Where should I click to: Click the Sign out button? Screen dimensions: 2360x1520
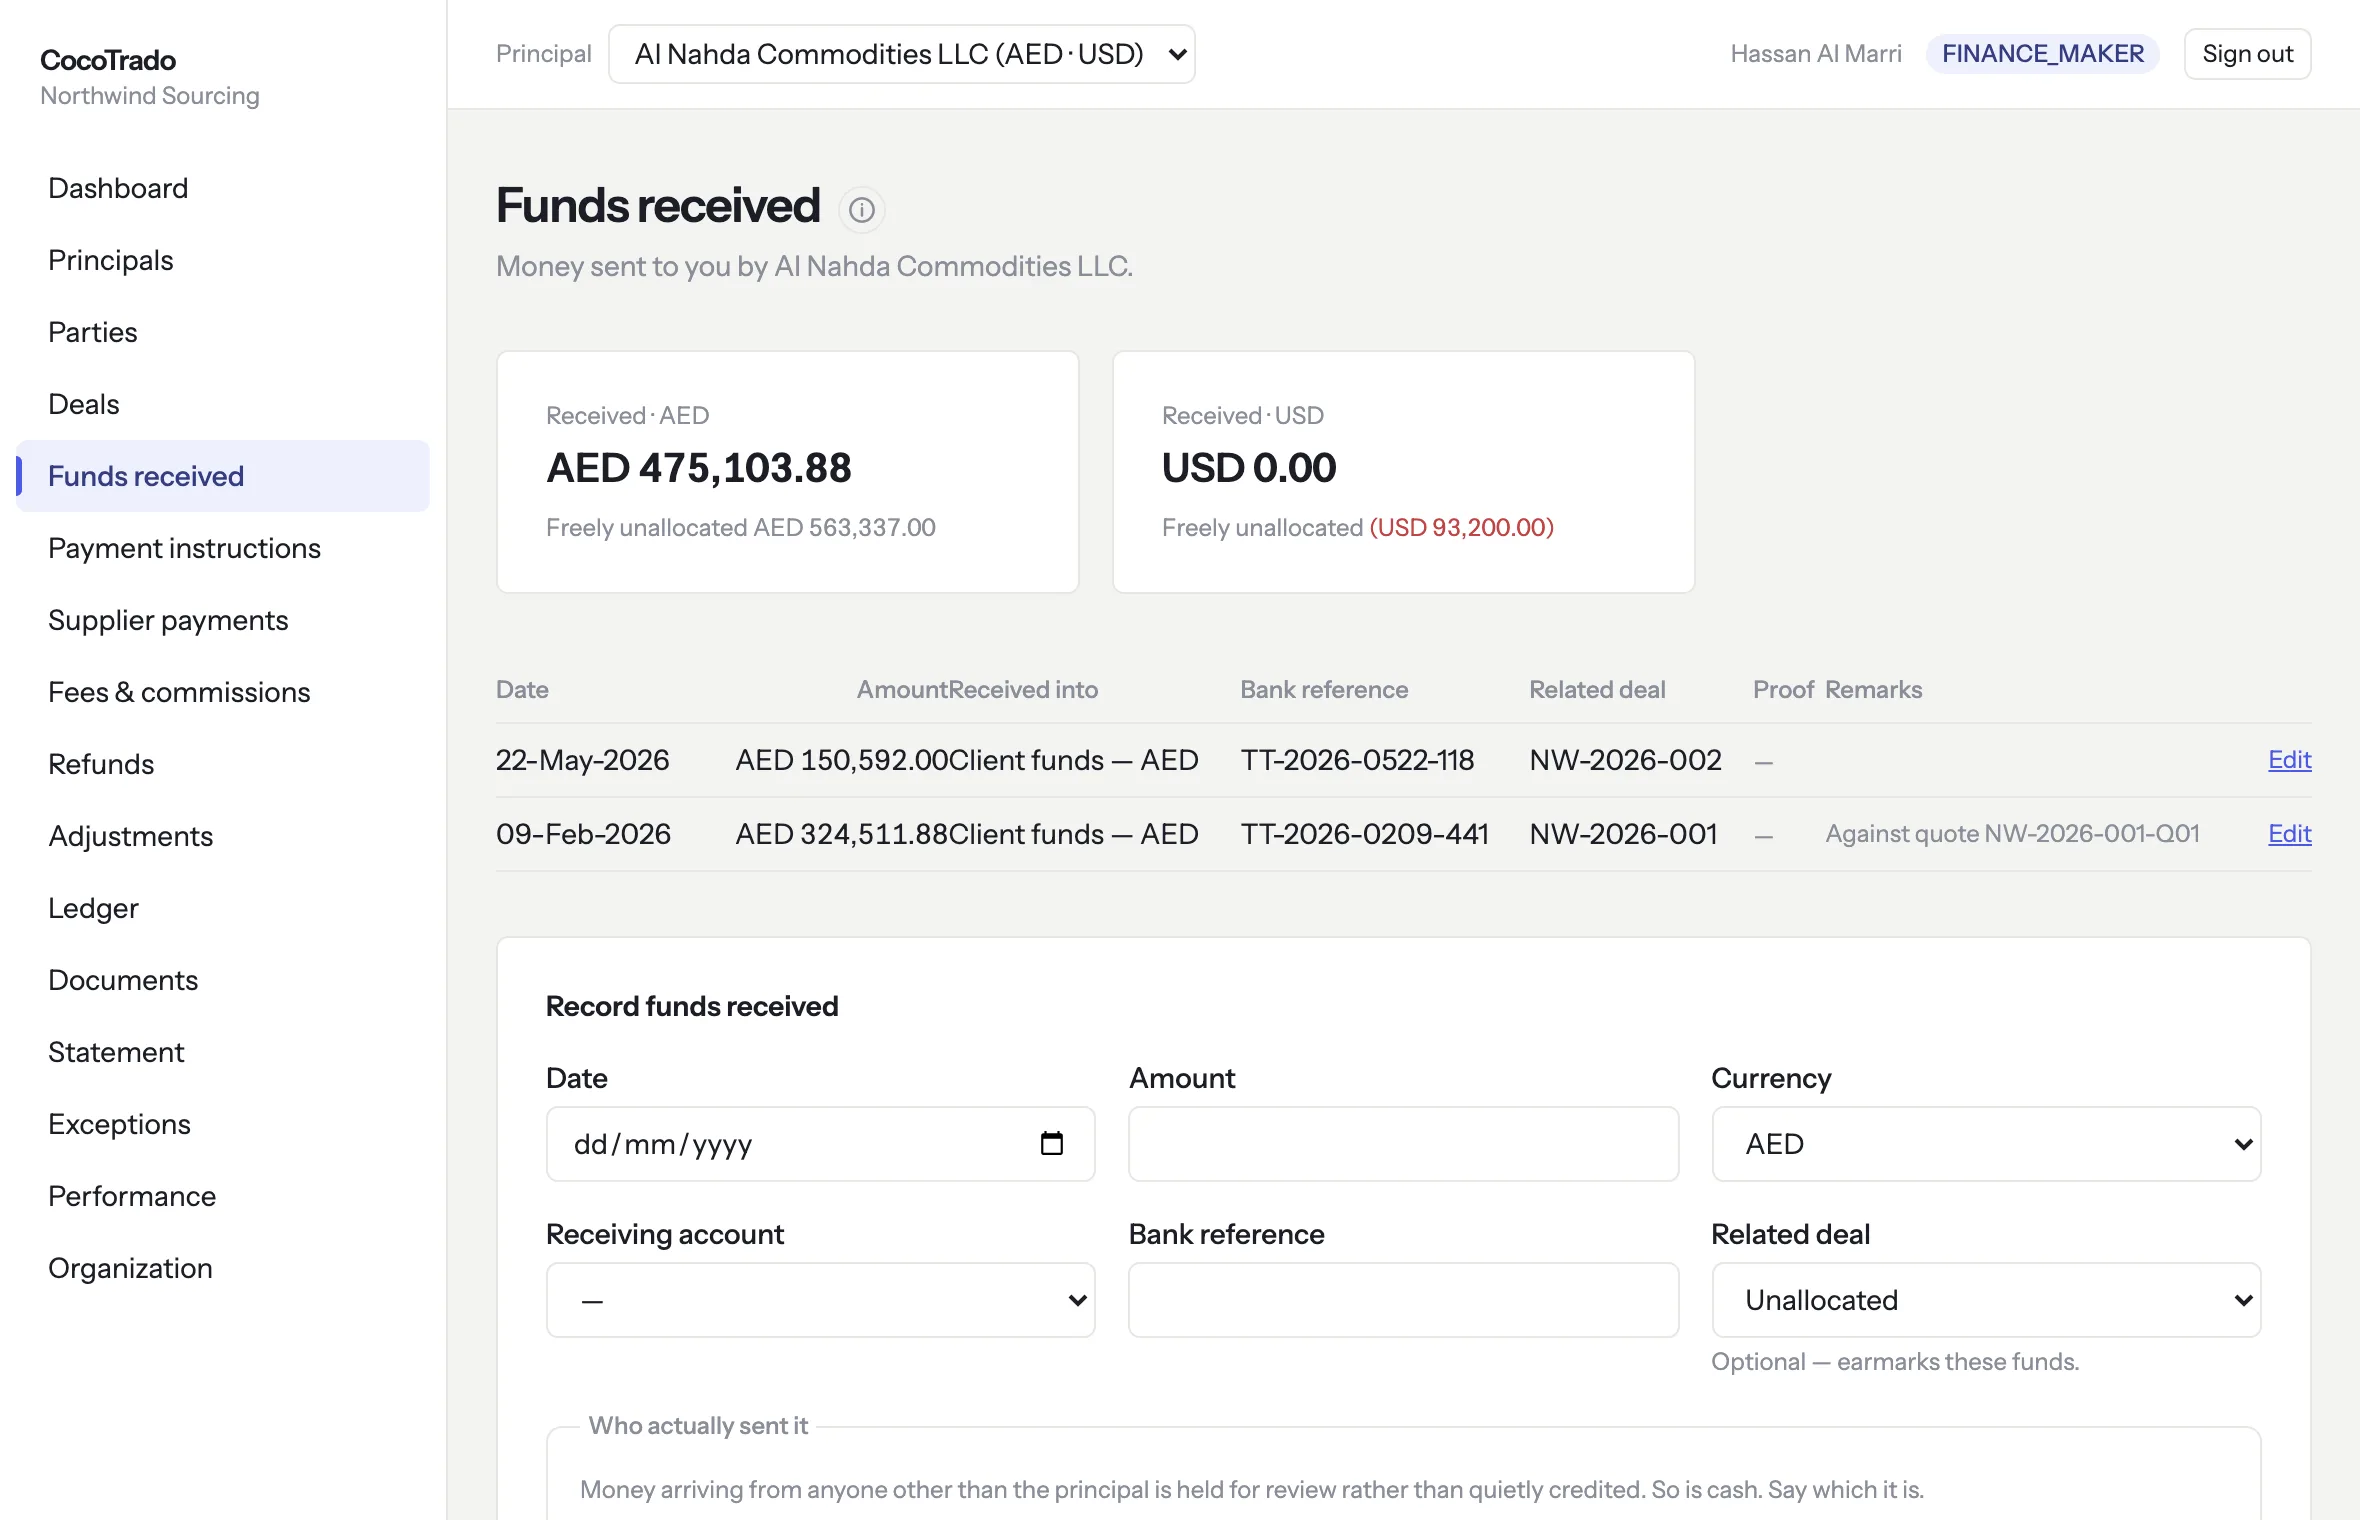(x=2247, y=54)
